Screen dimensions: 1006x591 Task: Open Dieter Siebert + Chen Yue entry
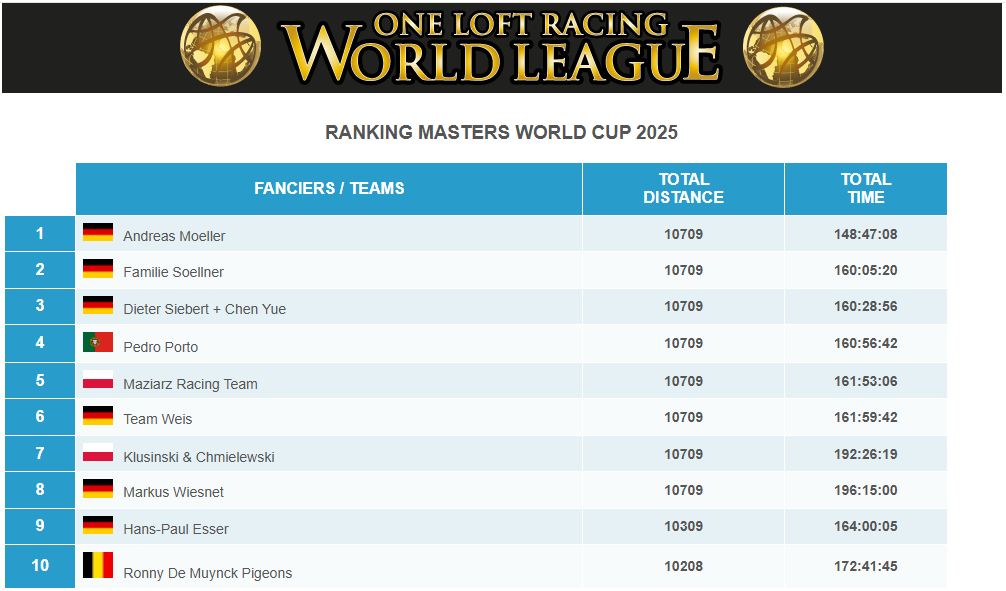204,309
